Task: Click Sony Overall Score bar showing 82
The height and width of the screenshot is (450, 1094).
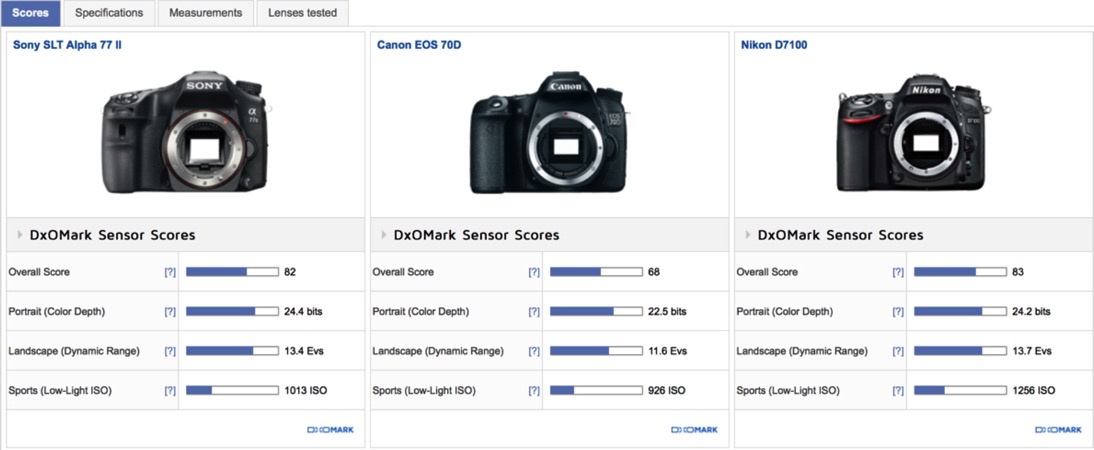Action: (232, 272)
